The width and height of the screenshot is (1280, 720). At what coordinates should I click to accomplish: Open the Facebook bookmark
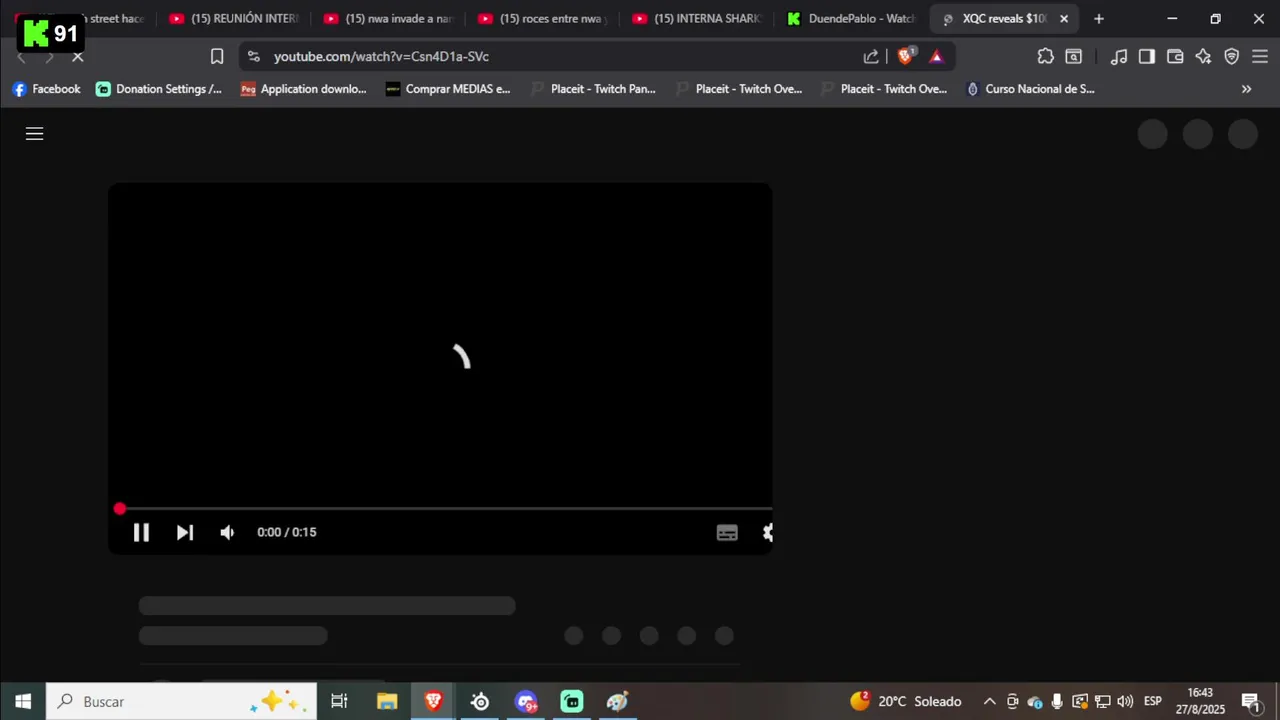46,89
